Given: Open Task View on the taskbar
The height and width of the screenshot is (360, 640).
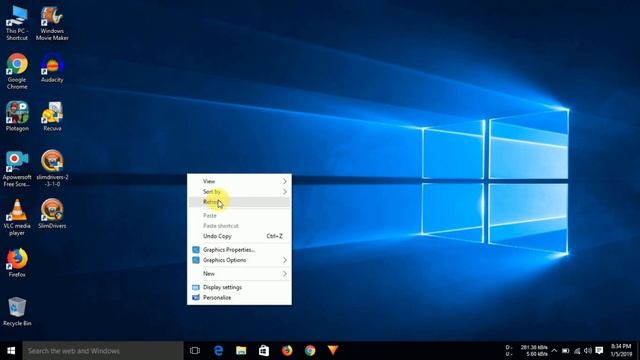Looking at the screenshot, I should coord(195,351).
